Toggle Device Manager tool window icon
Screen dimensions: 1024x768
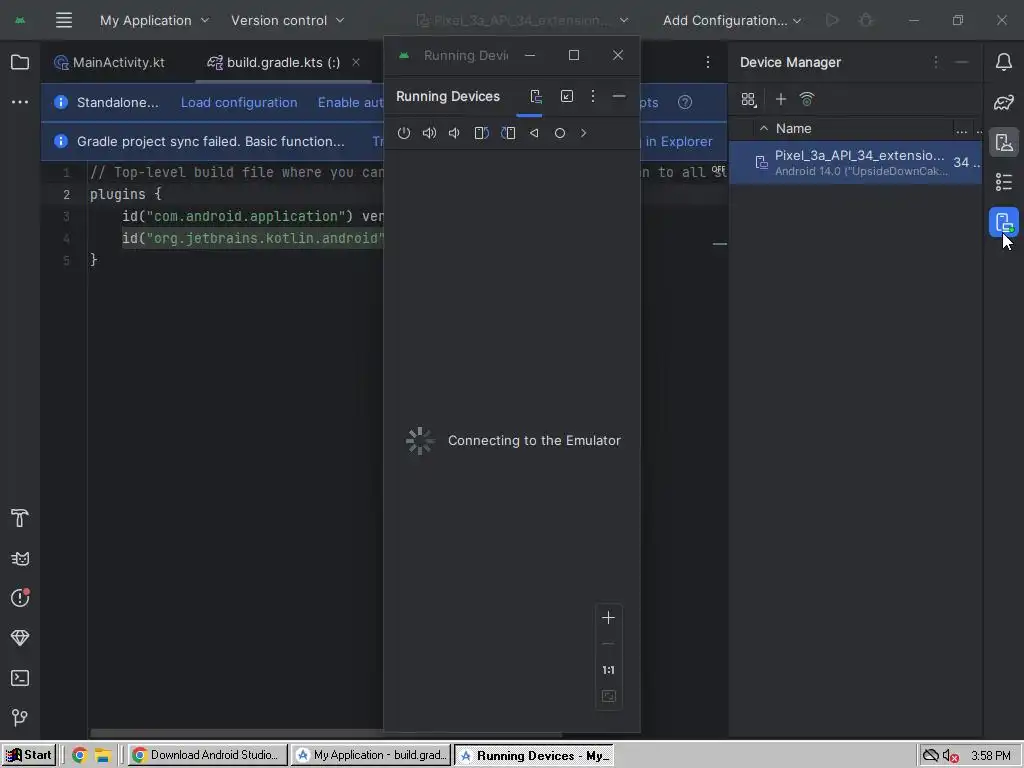(1004, 142)
